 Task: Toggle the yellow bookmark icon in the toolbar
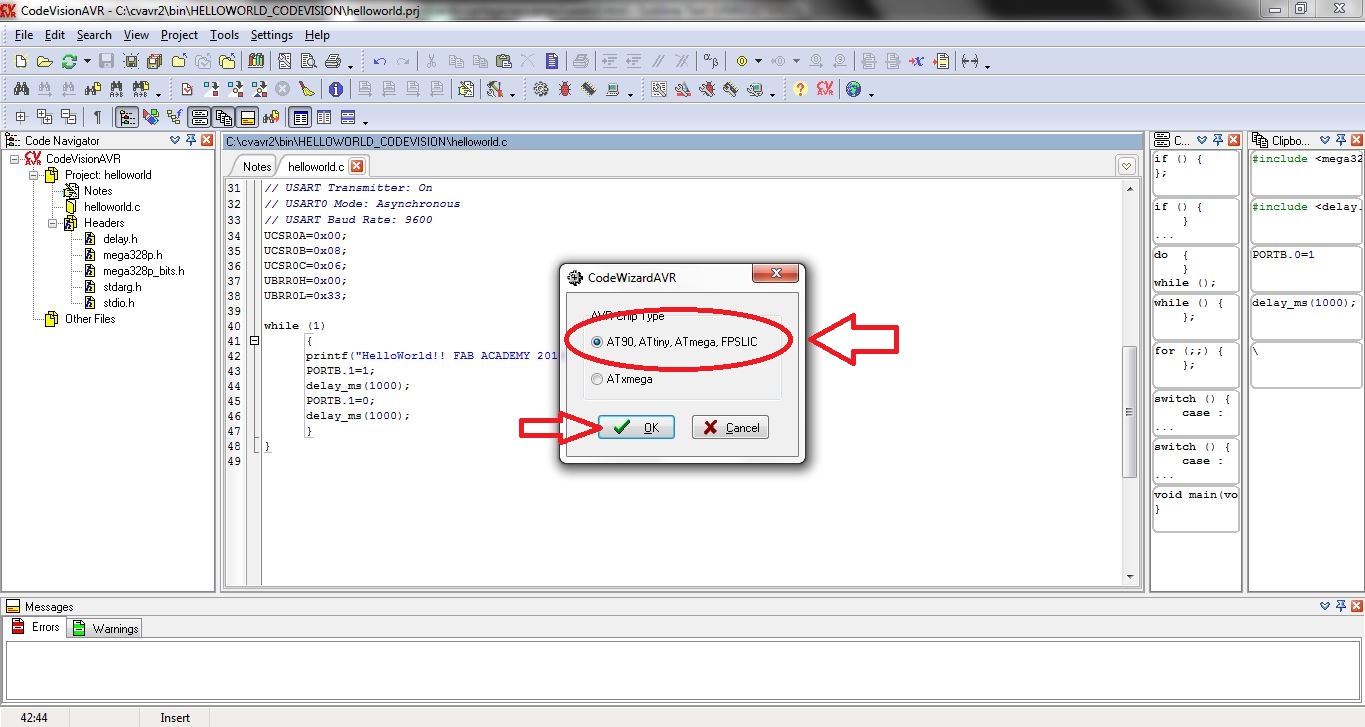[741, 61]
